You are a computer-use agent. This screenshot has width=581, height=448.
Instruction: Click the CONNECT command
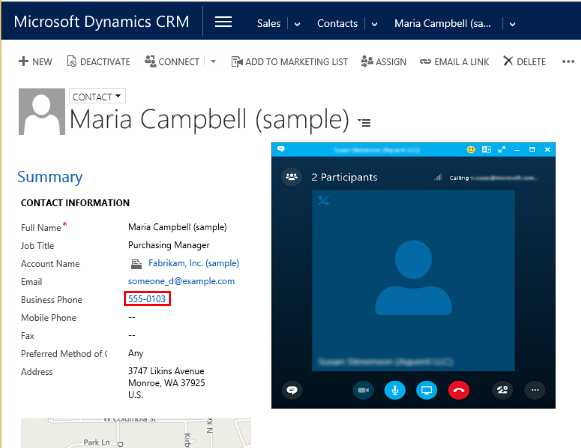coord(172,61)
